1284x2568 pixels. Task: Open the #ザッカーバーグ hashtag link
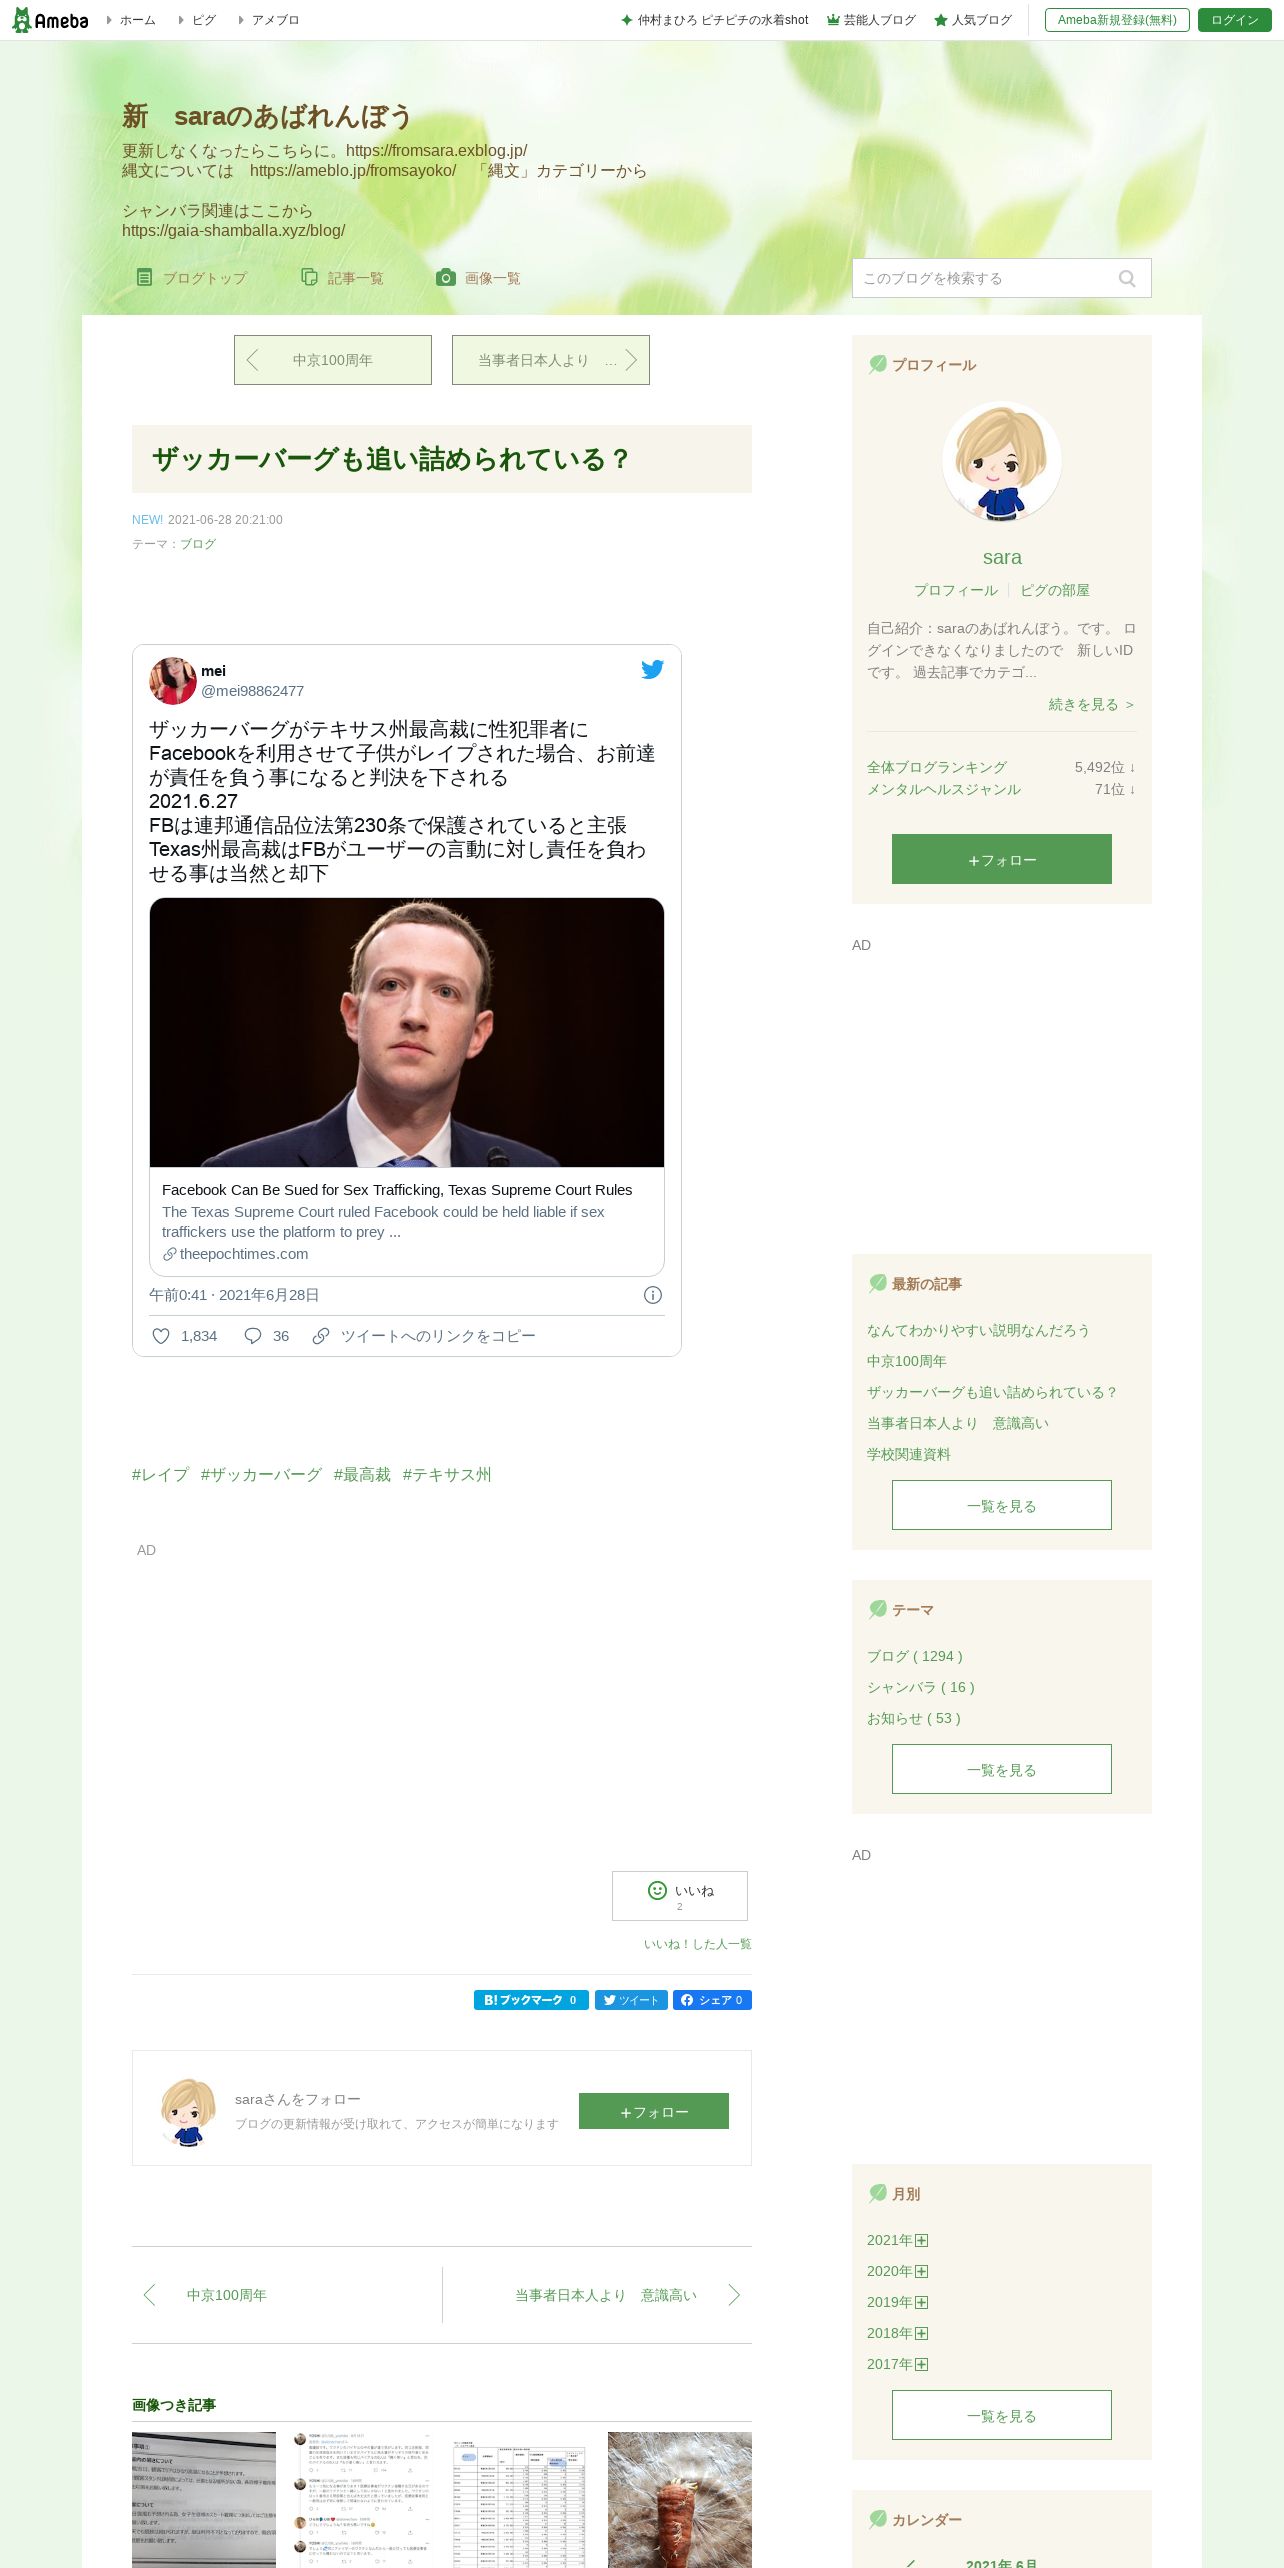point(261,1474)
